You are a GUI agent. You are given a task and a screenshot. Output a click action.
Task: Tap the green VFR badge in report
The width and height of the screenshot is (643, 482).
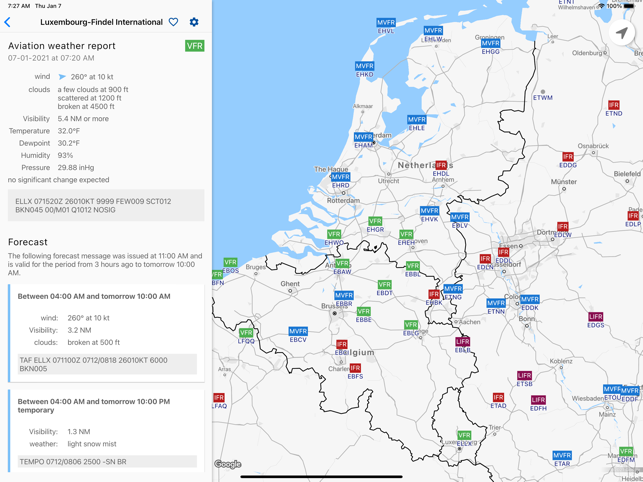click(x=194, y=46)
